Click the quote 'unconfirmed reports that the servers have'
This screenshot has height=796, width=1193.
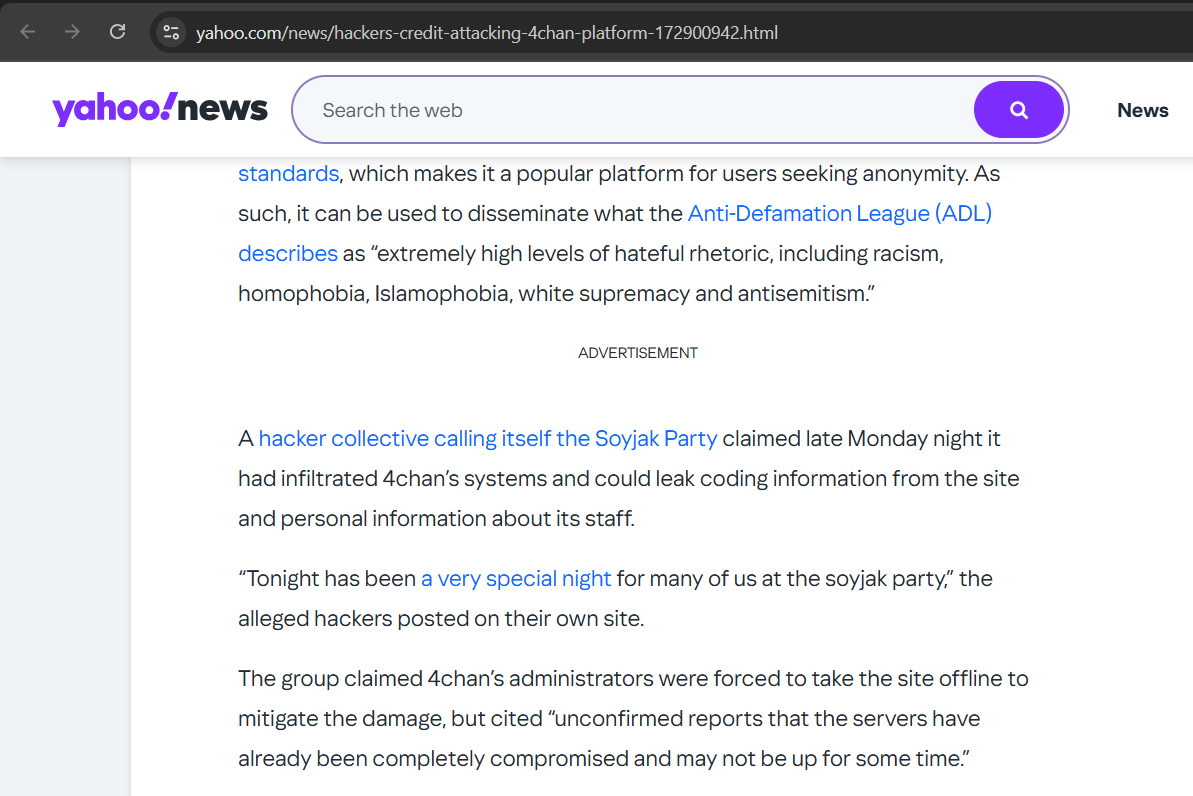[x=765, y=718]
